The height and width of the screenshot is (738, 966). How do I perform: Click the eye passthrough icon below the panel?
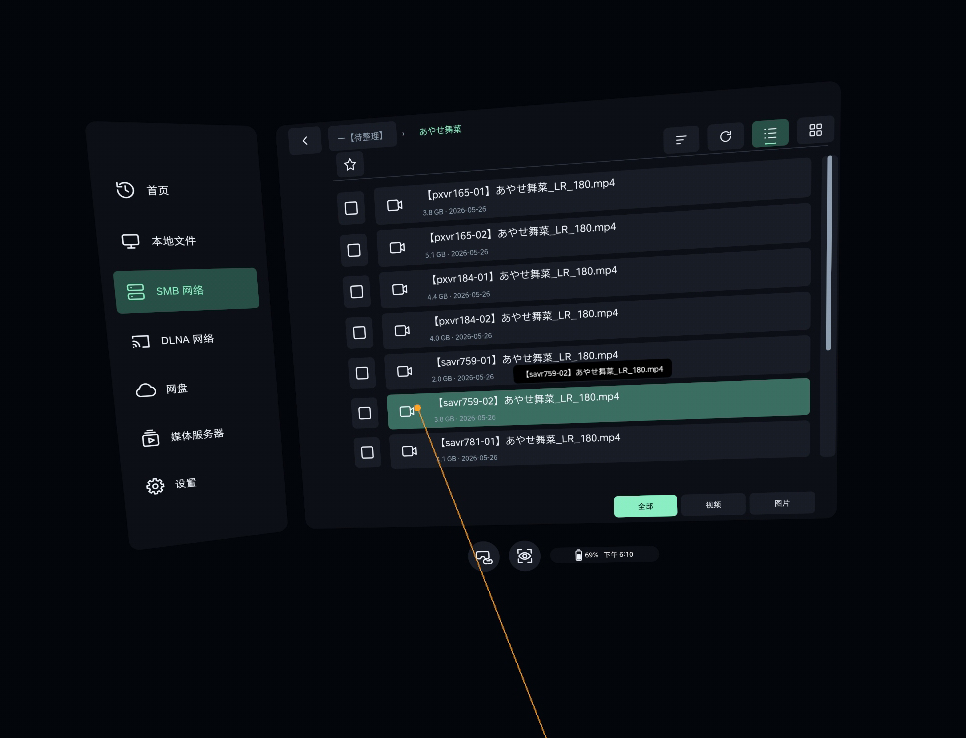[524, 556]
